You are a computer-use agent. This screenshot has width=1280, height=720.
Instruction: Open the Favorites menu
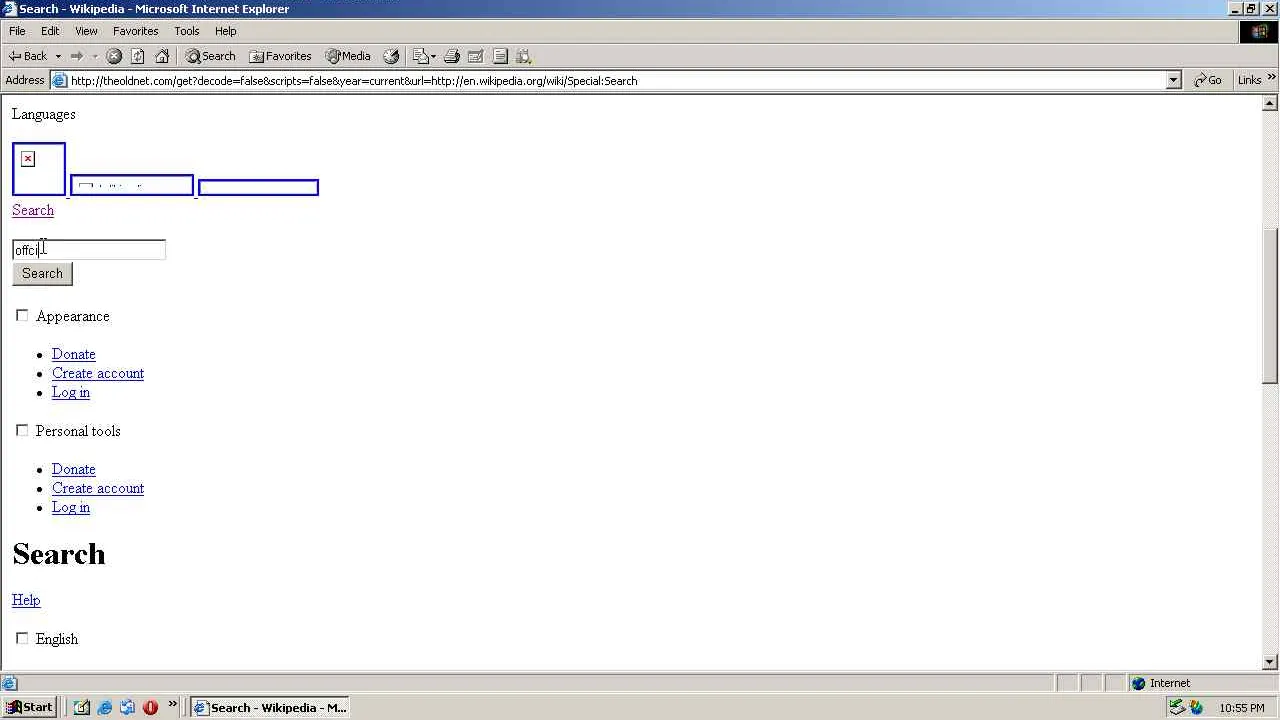tap(135, 31)
